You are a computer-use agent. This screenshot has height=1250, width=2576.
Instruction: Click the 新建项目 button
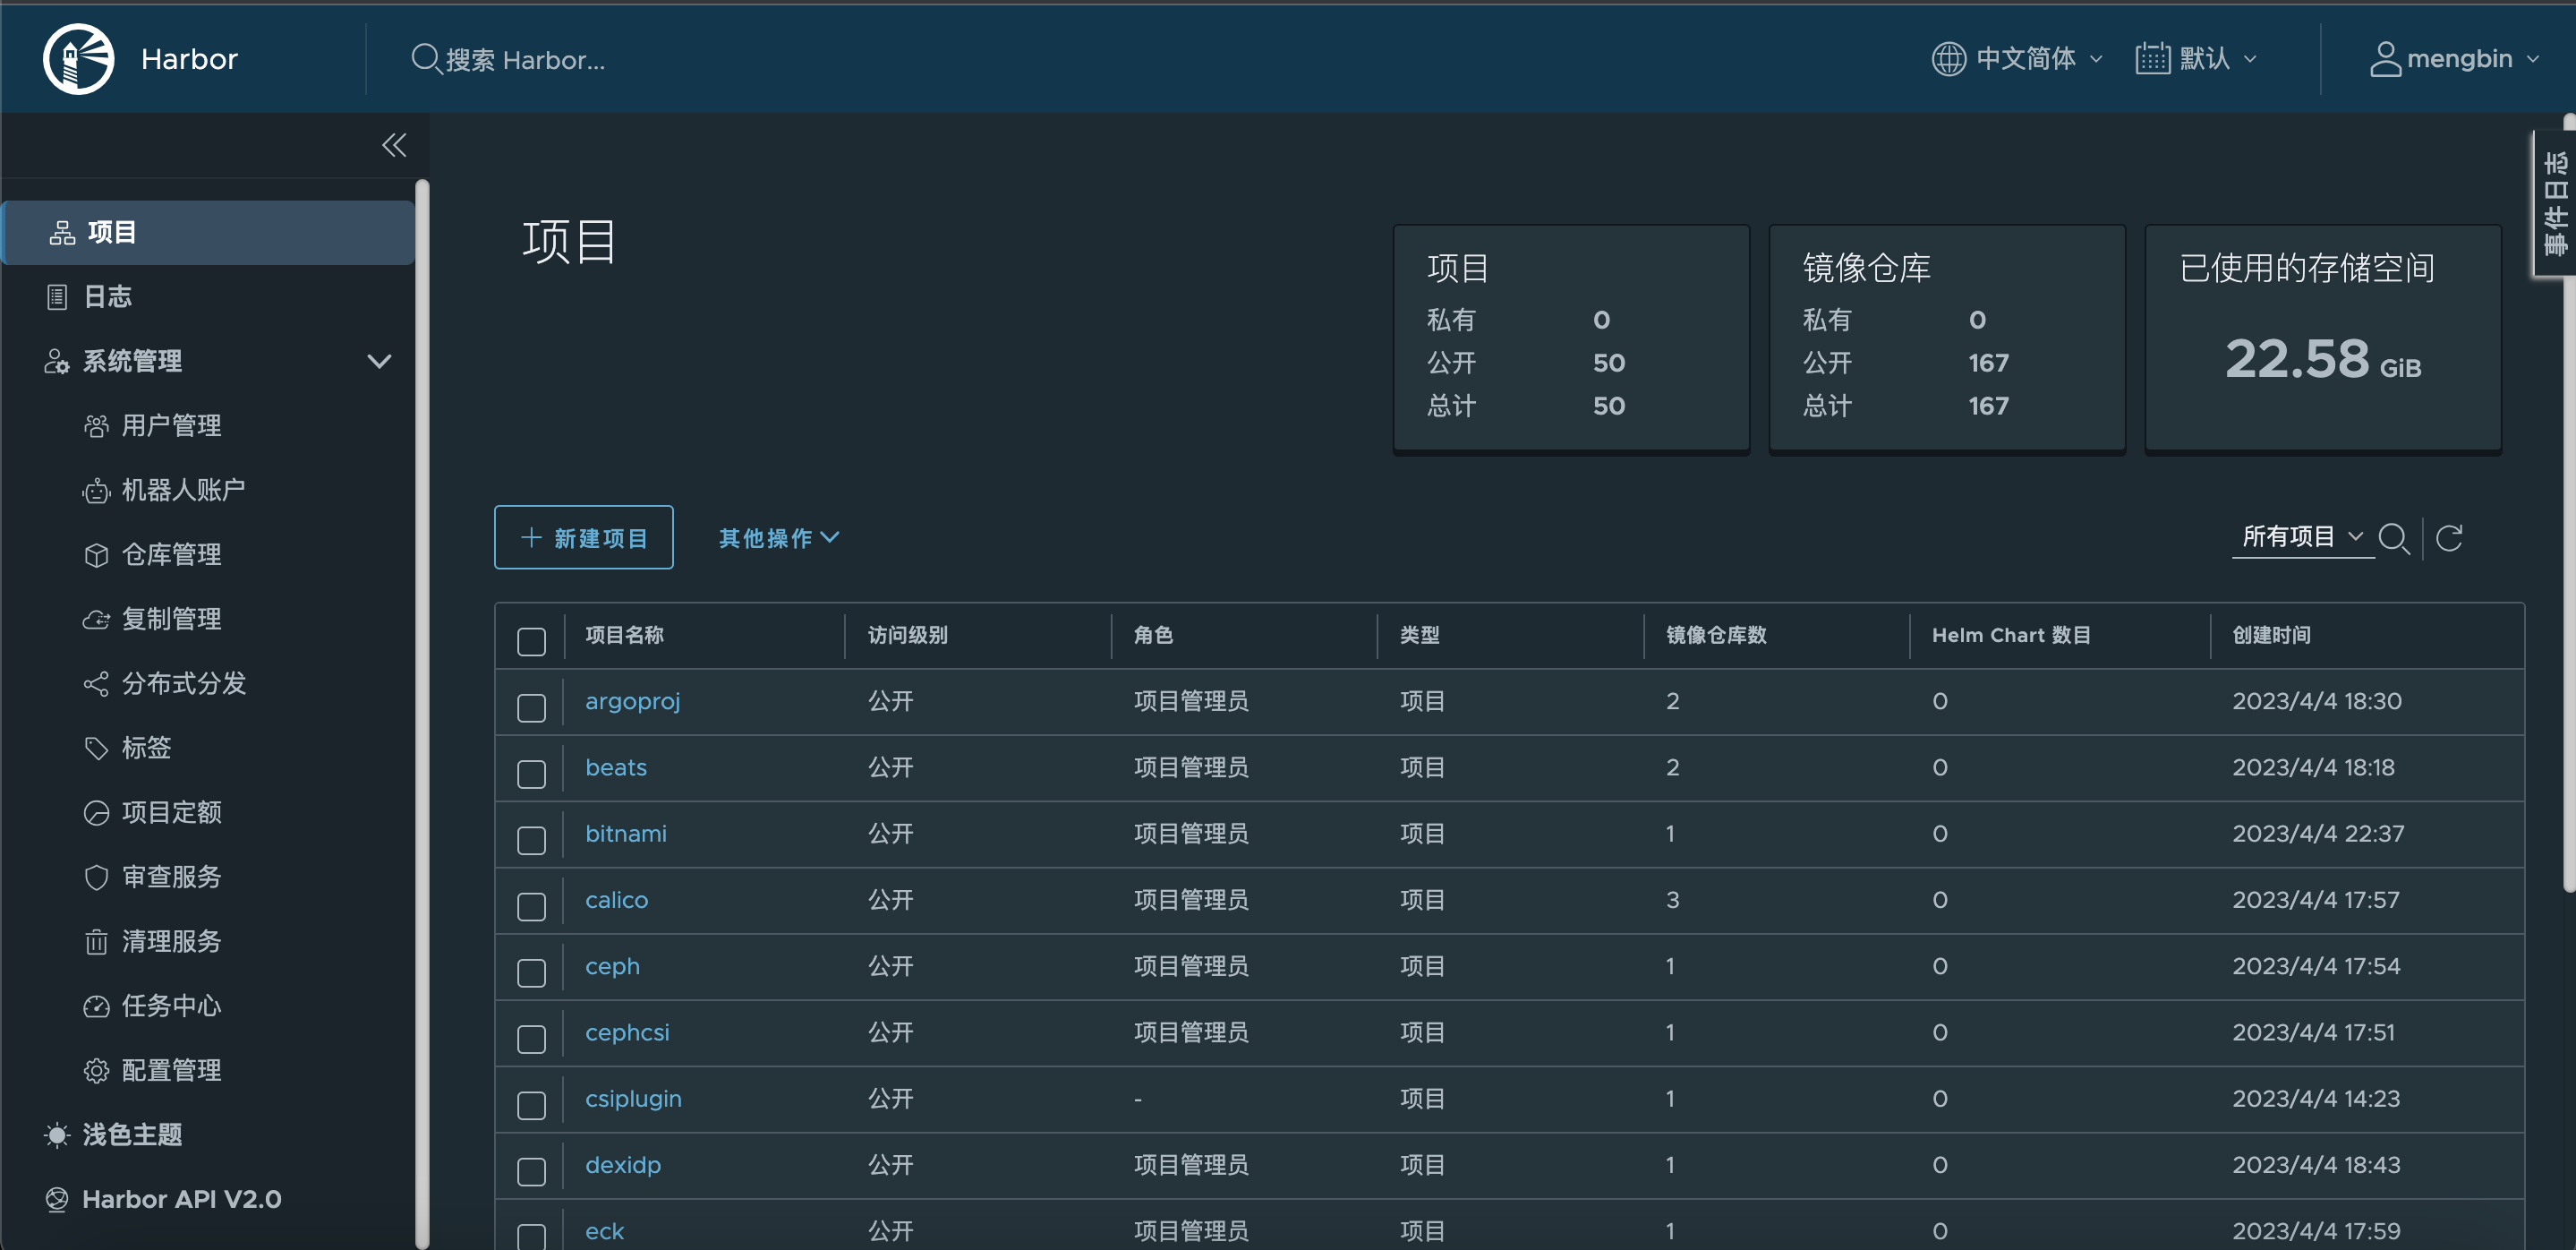click(583, 538)
